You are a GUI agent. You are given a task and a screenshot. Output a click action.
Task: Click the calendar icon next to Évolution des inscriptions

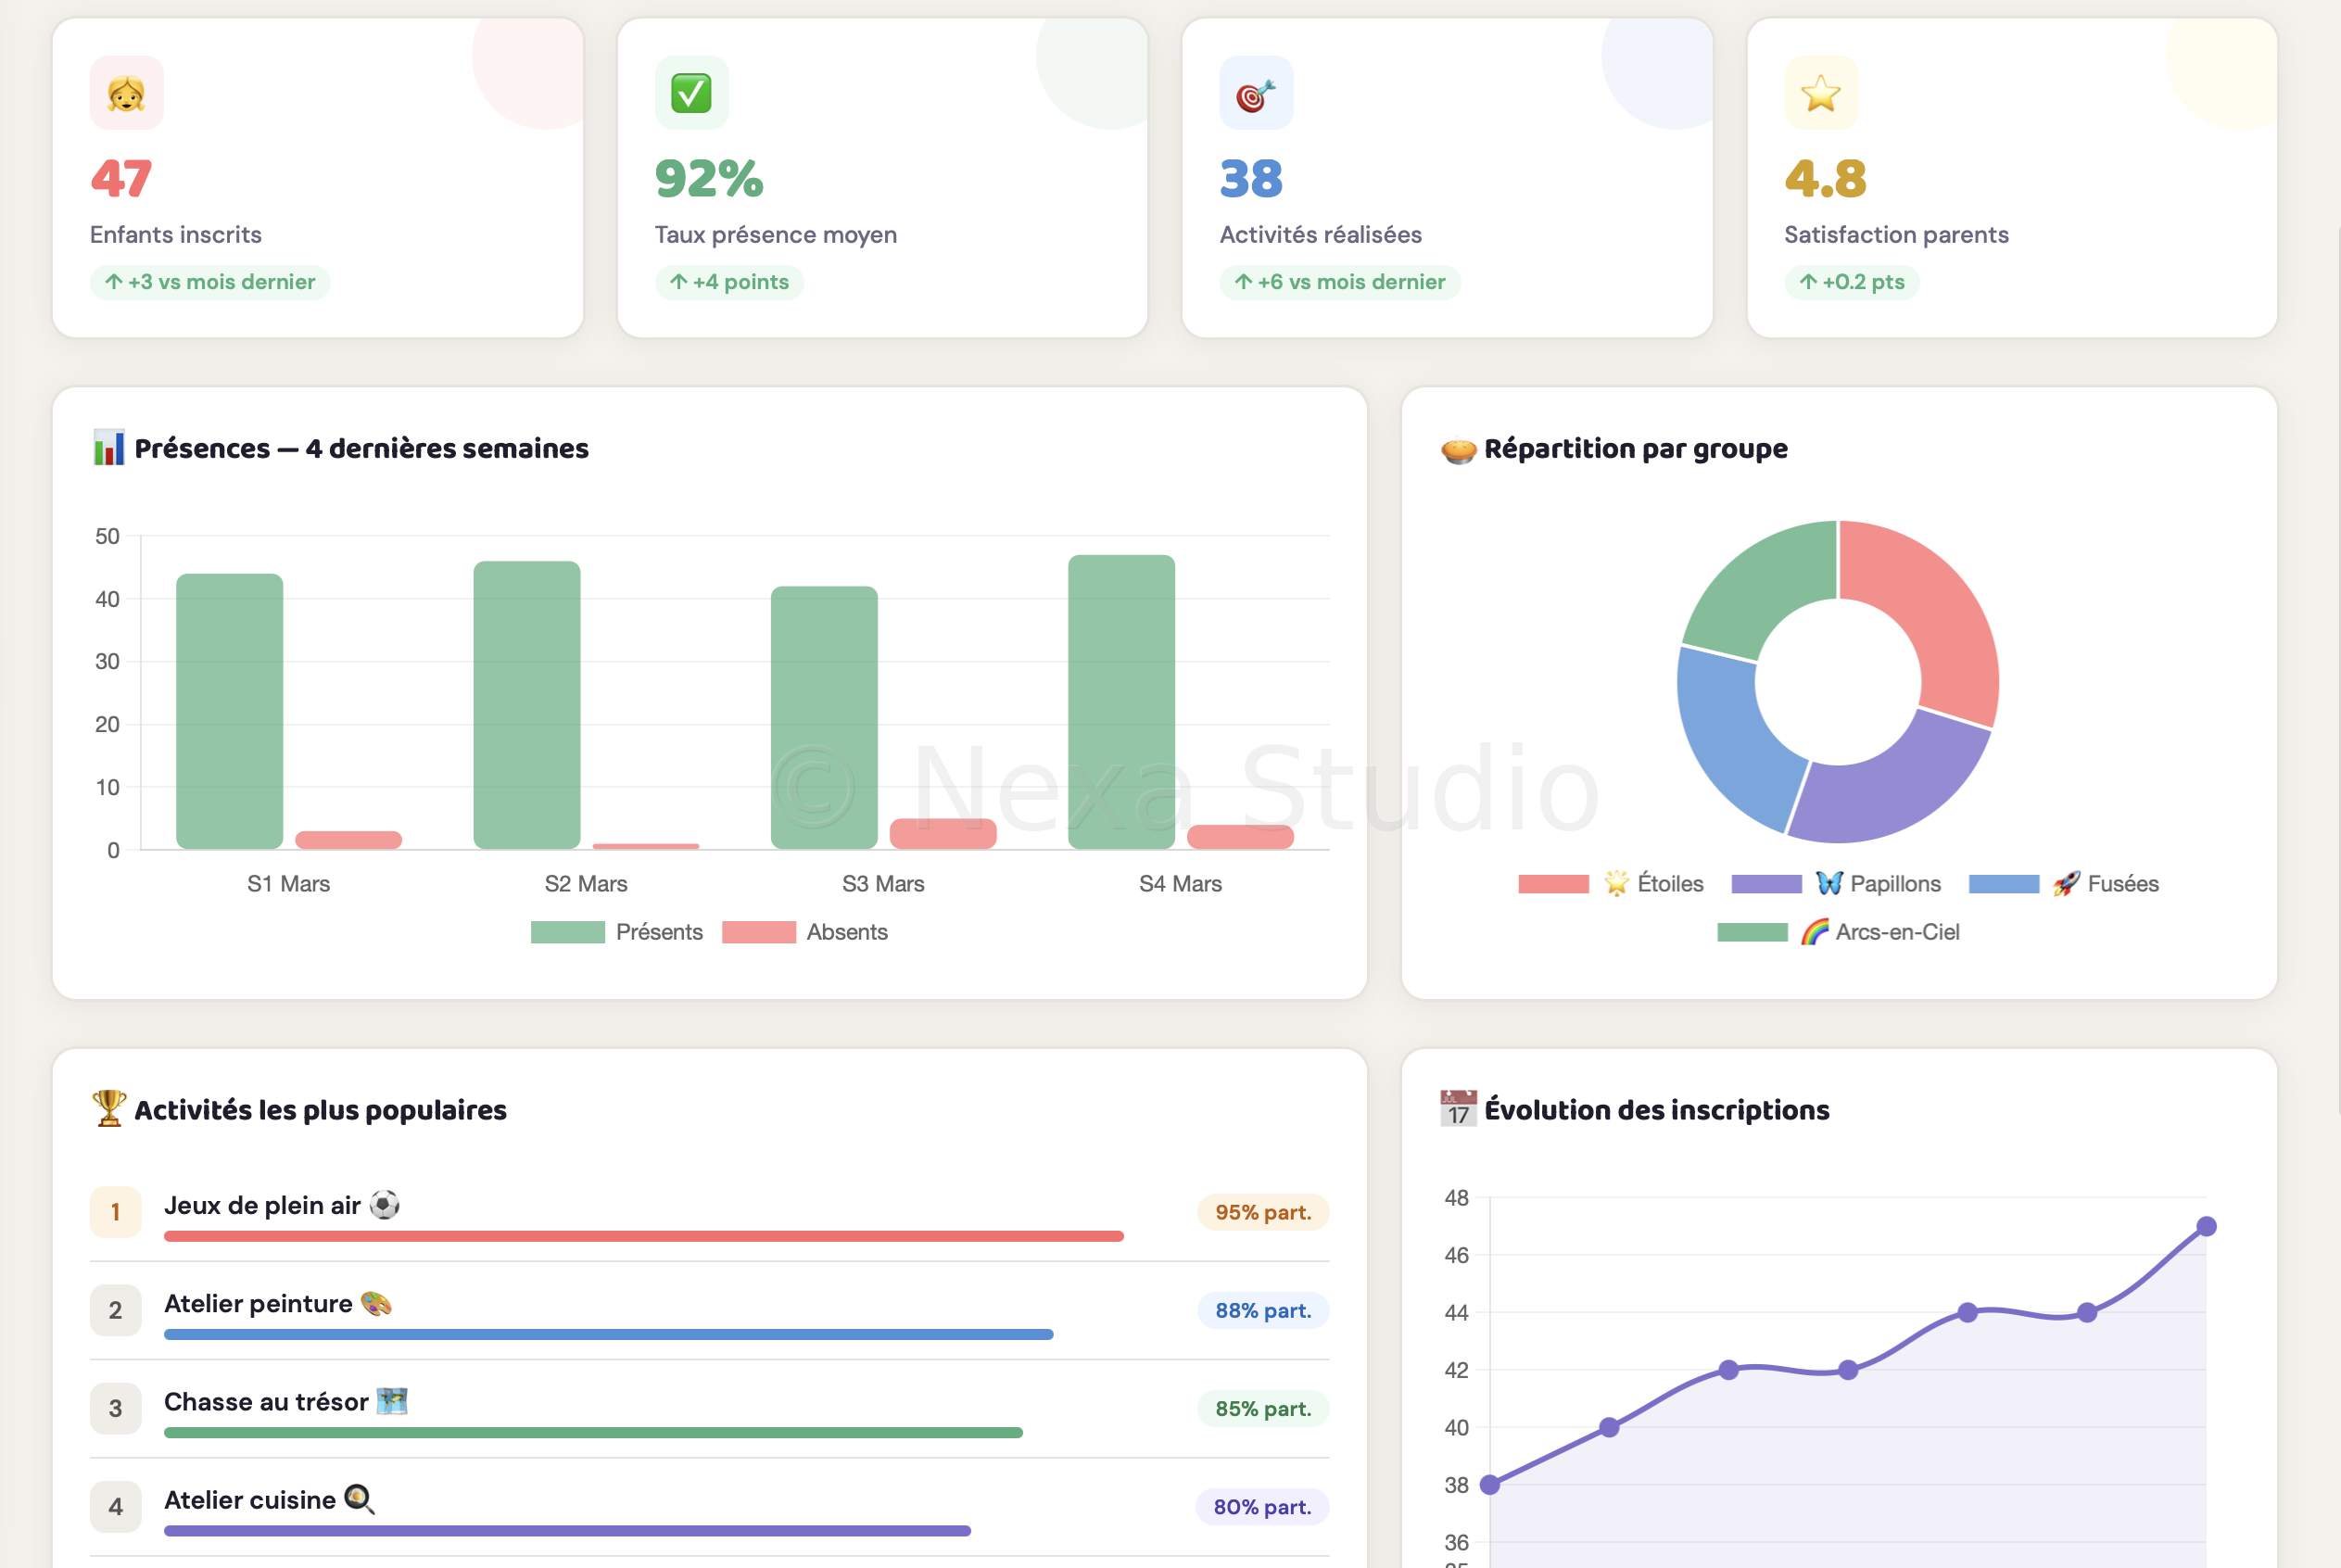(x=1459, y=1109)
